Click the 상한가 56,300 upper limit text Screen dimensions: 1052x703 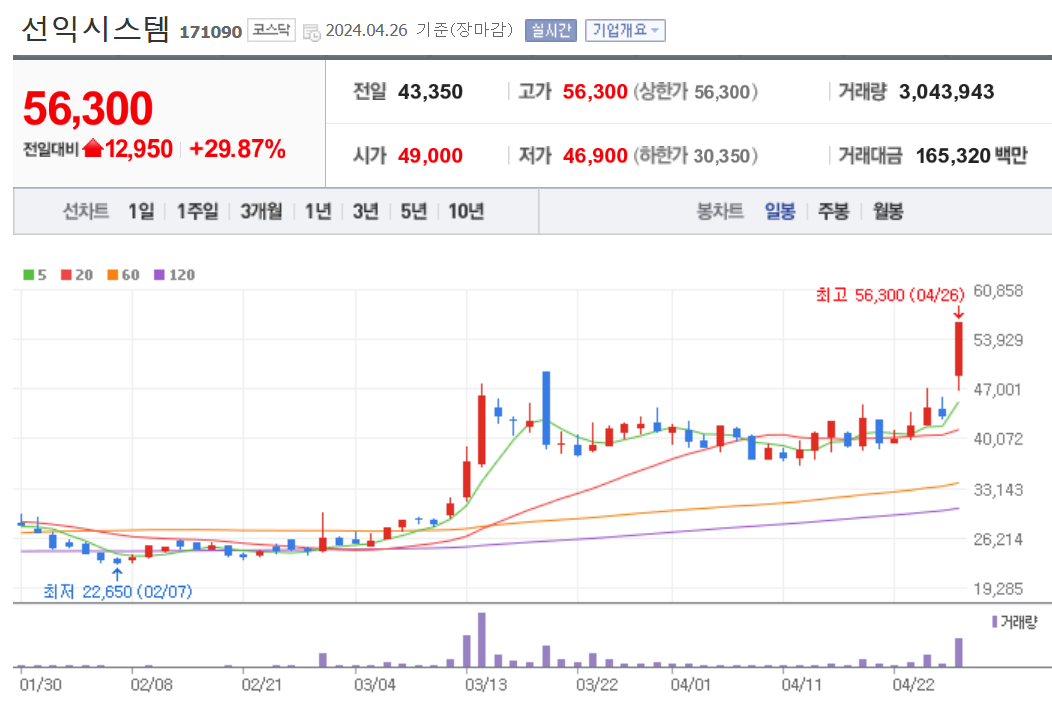click(696, 91)
